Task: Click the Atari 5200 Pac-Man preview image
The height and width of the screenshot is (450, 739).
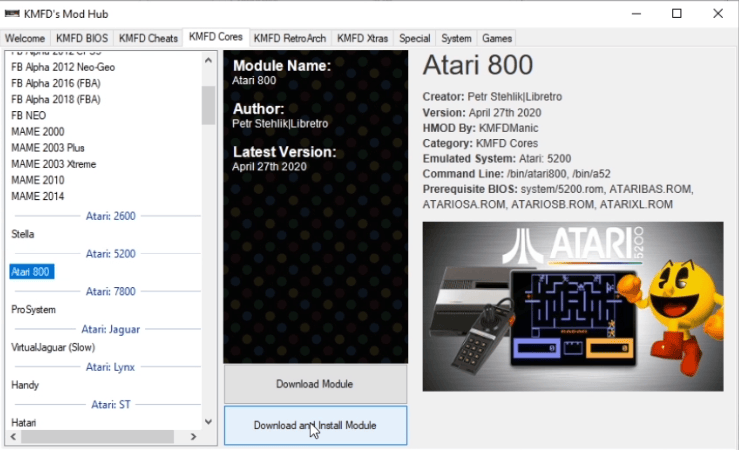Action: coord(573,306)
